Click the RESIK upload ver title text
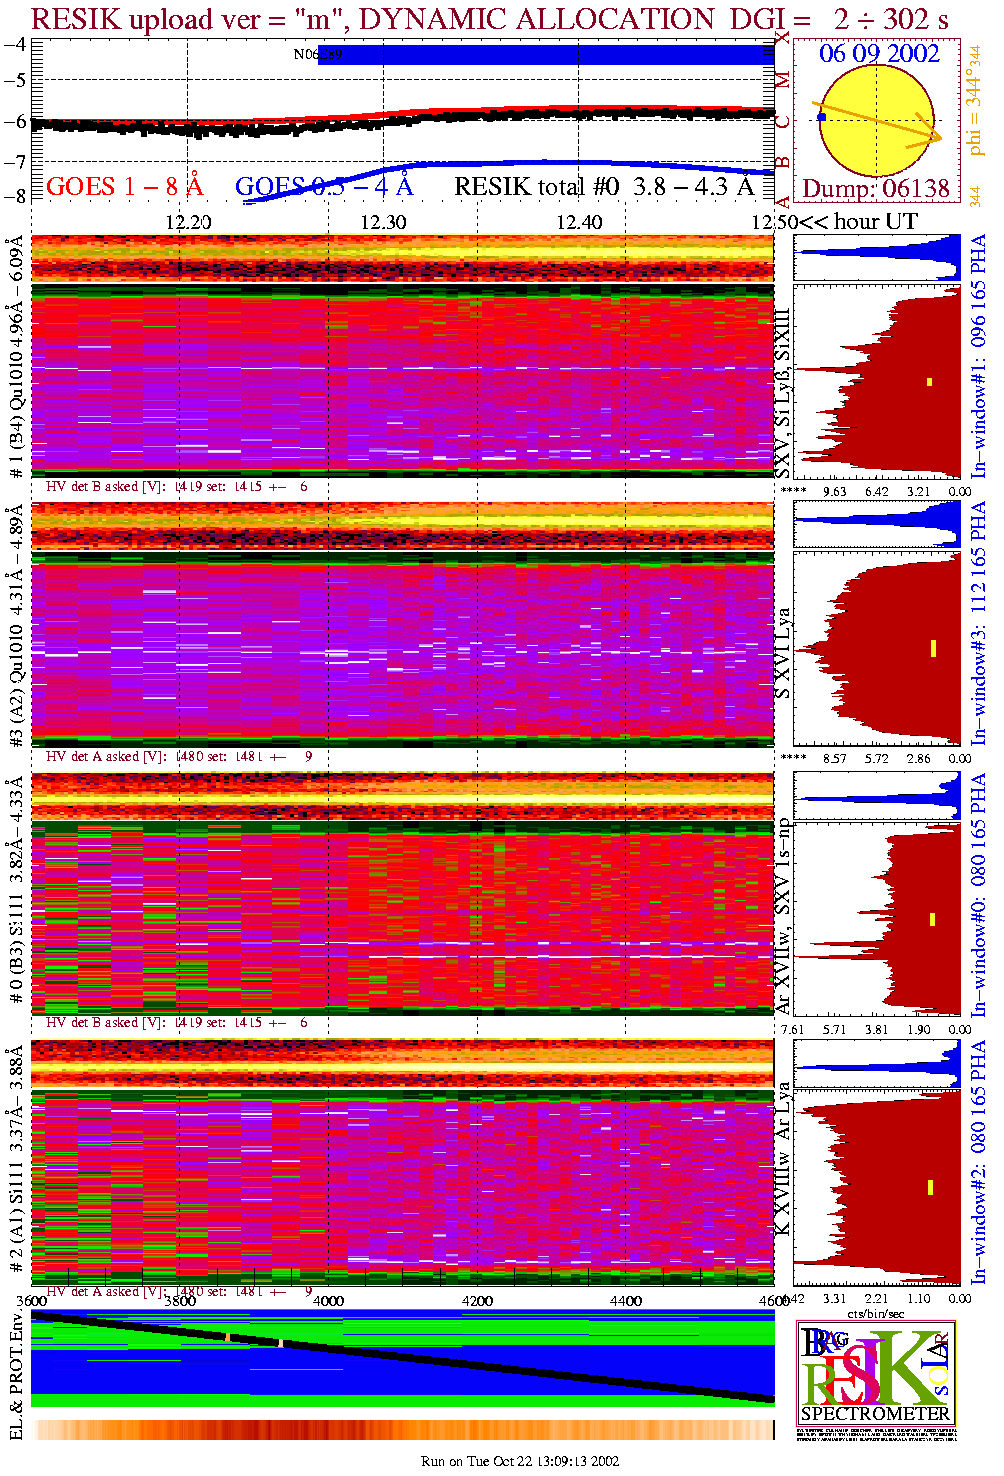The image size is (1004, 1476). point(490,18)
